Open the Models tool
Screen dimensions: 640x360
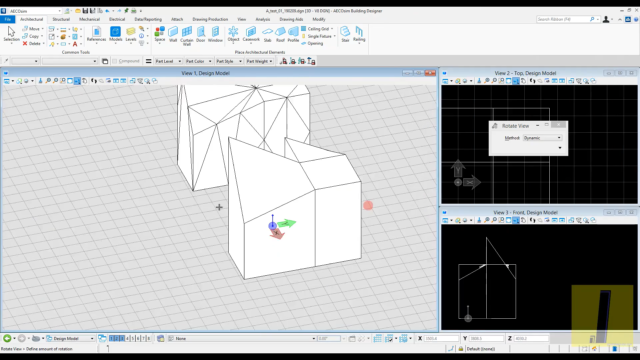[x=116, y=34]
